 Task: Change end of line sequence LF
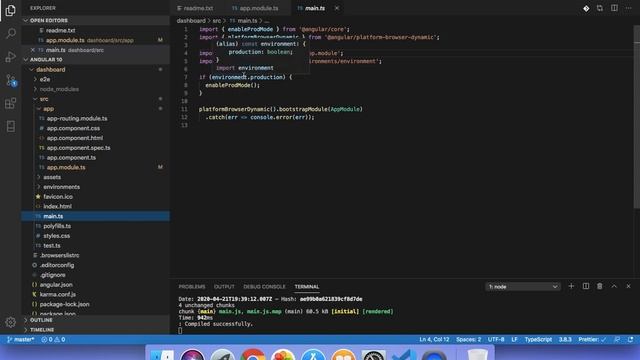tap(514, 340)
